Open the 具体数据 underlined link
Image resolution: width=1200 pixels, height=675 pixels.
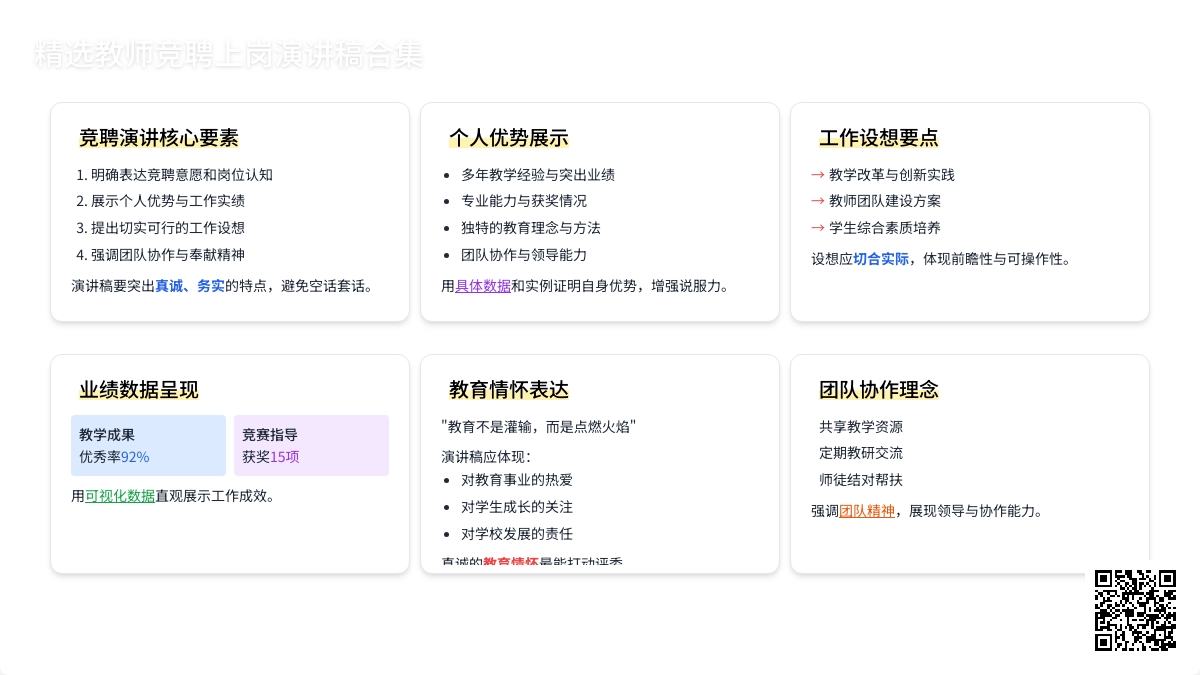pyautogui.click(x=483, y=286)
